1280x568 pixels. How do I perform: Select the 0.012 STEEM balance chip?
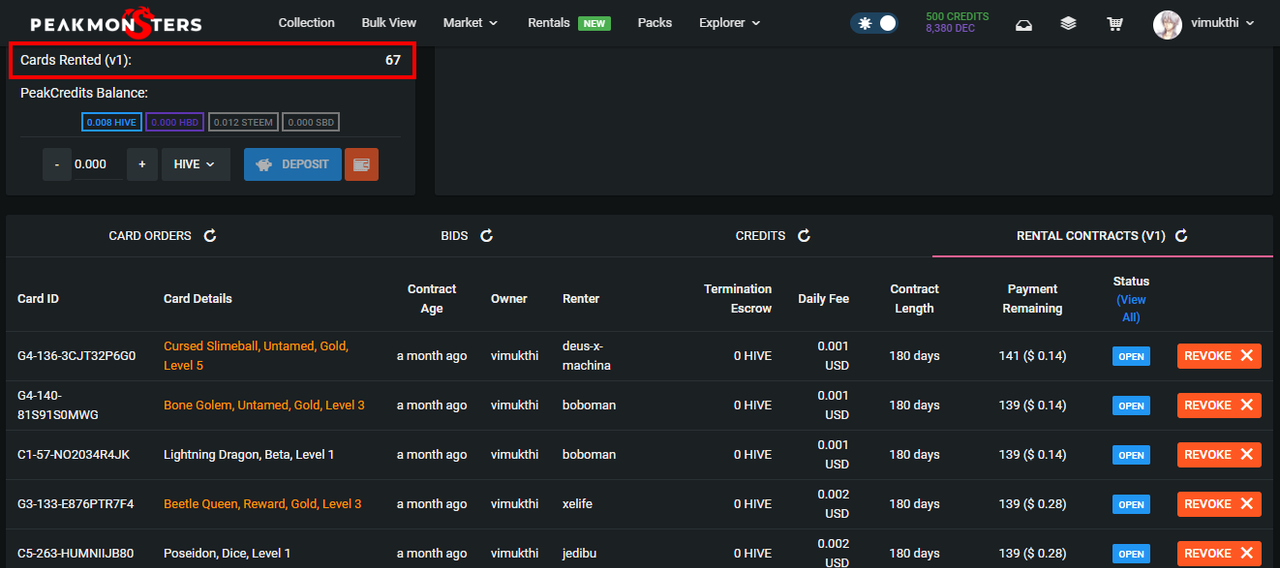(x=243, y=122)
